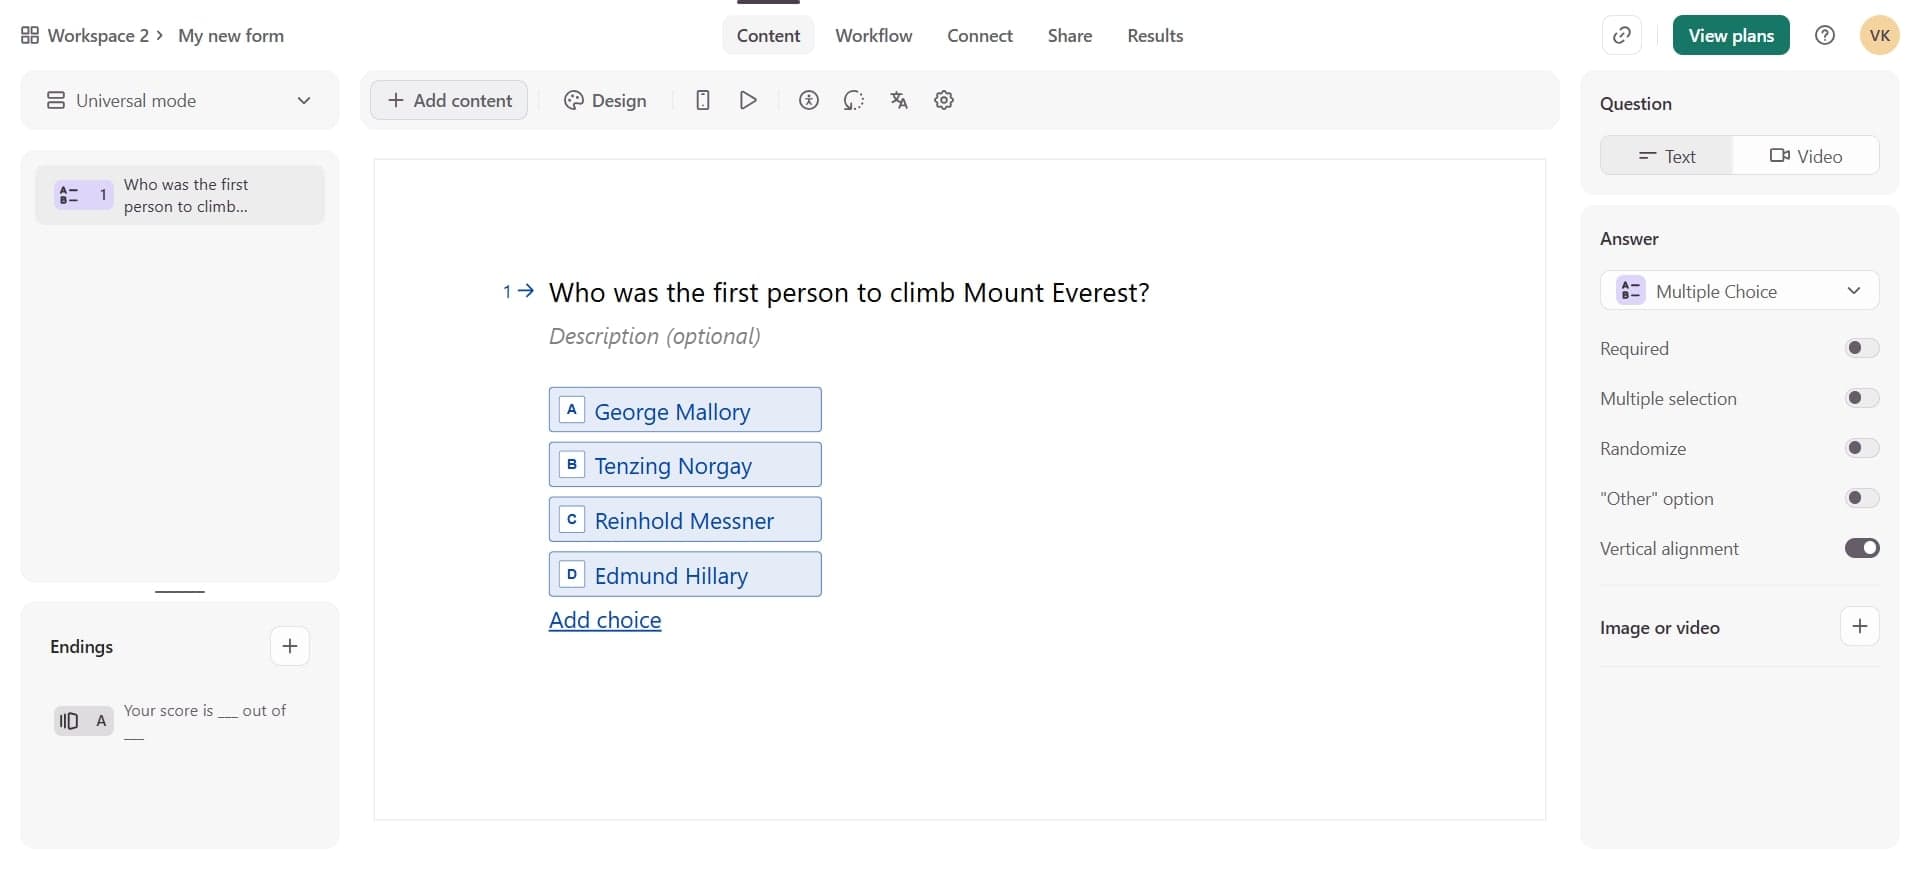Add media with Image or video plus
Screen dimensions: 1920x869
[1860, 627]
